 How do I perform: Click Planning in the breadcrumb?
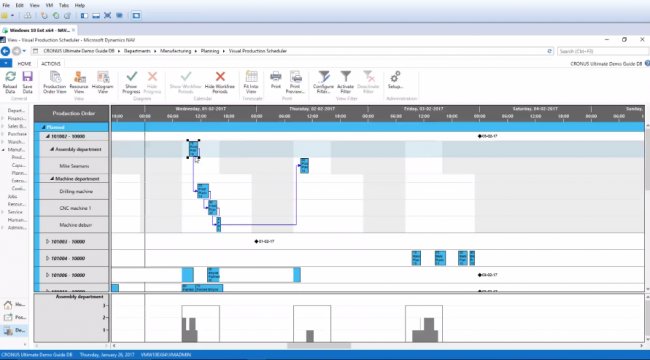[x=210, y=51]
